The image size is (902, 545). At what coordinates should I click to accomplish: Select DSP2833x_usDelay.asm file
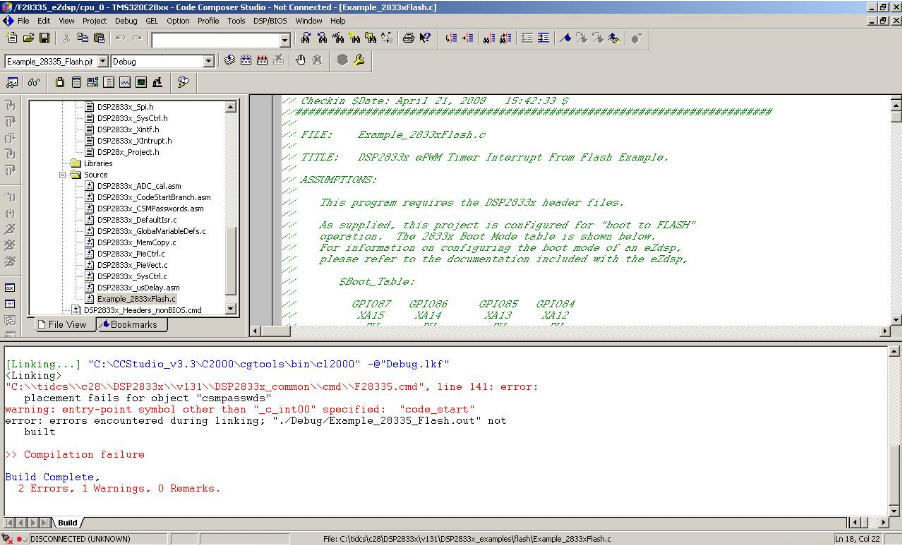tap(138, 288)
